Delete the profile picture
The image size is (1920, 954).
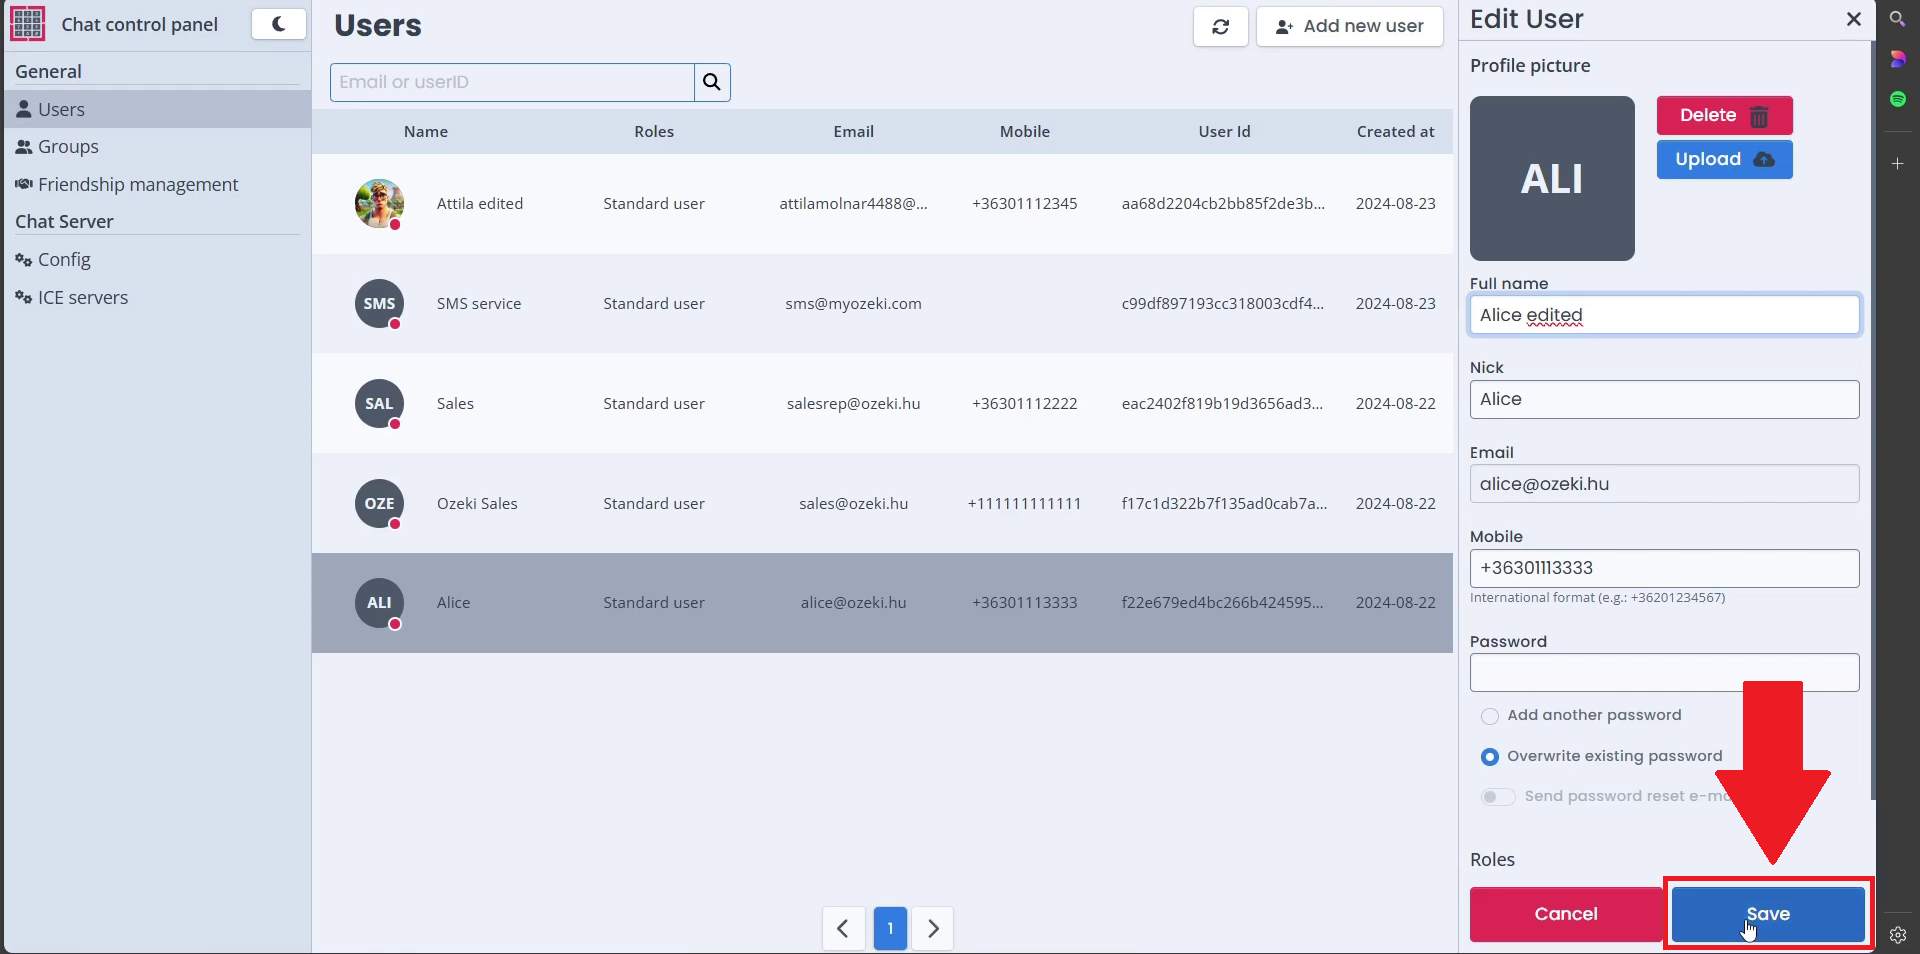(1723, 116)
